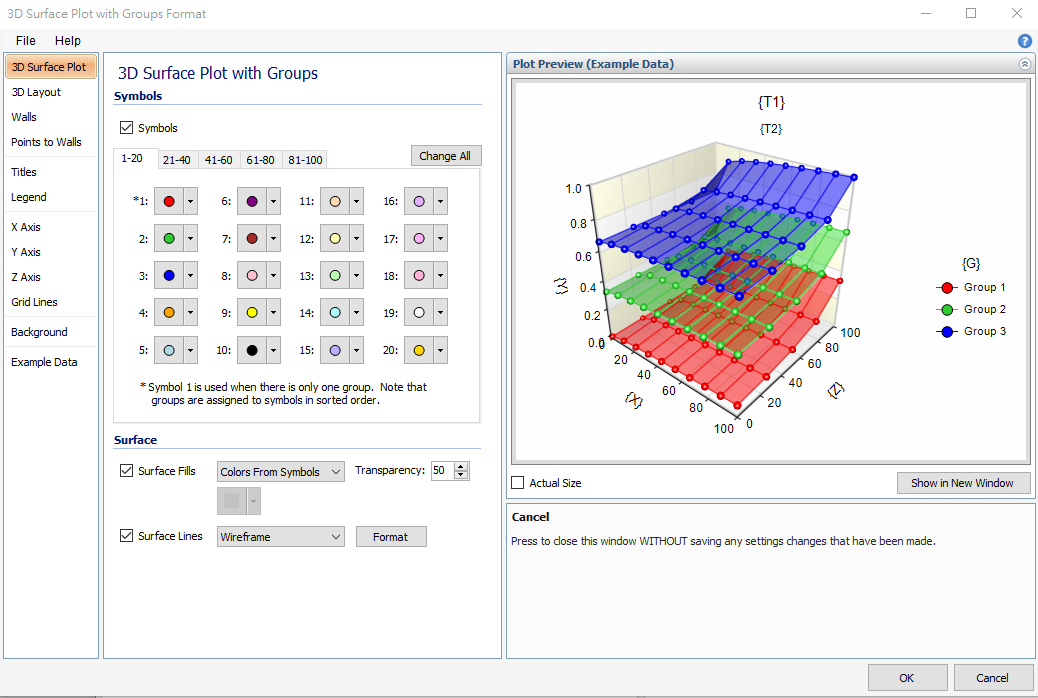Expand the Wireframe surface lines dropdown

click(280, 537)
